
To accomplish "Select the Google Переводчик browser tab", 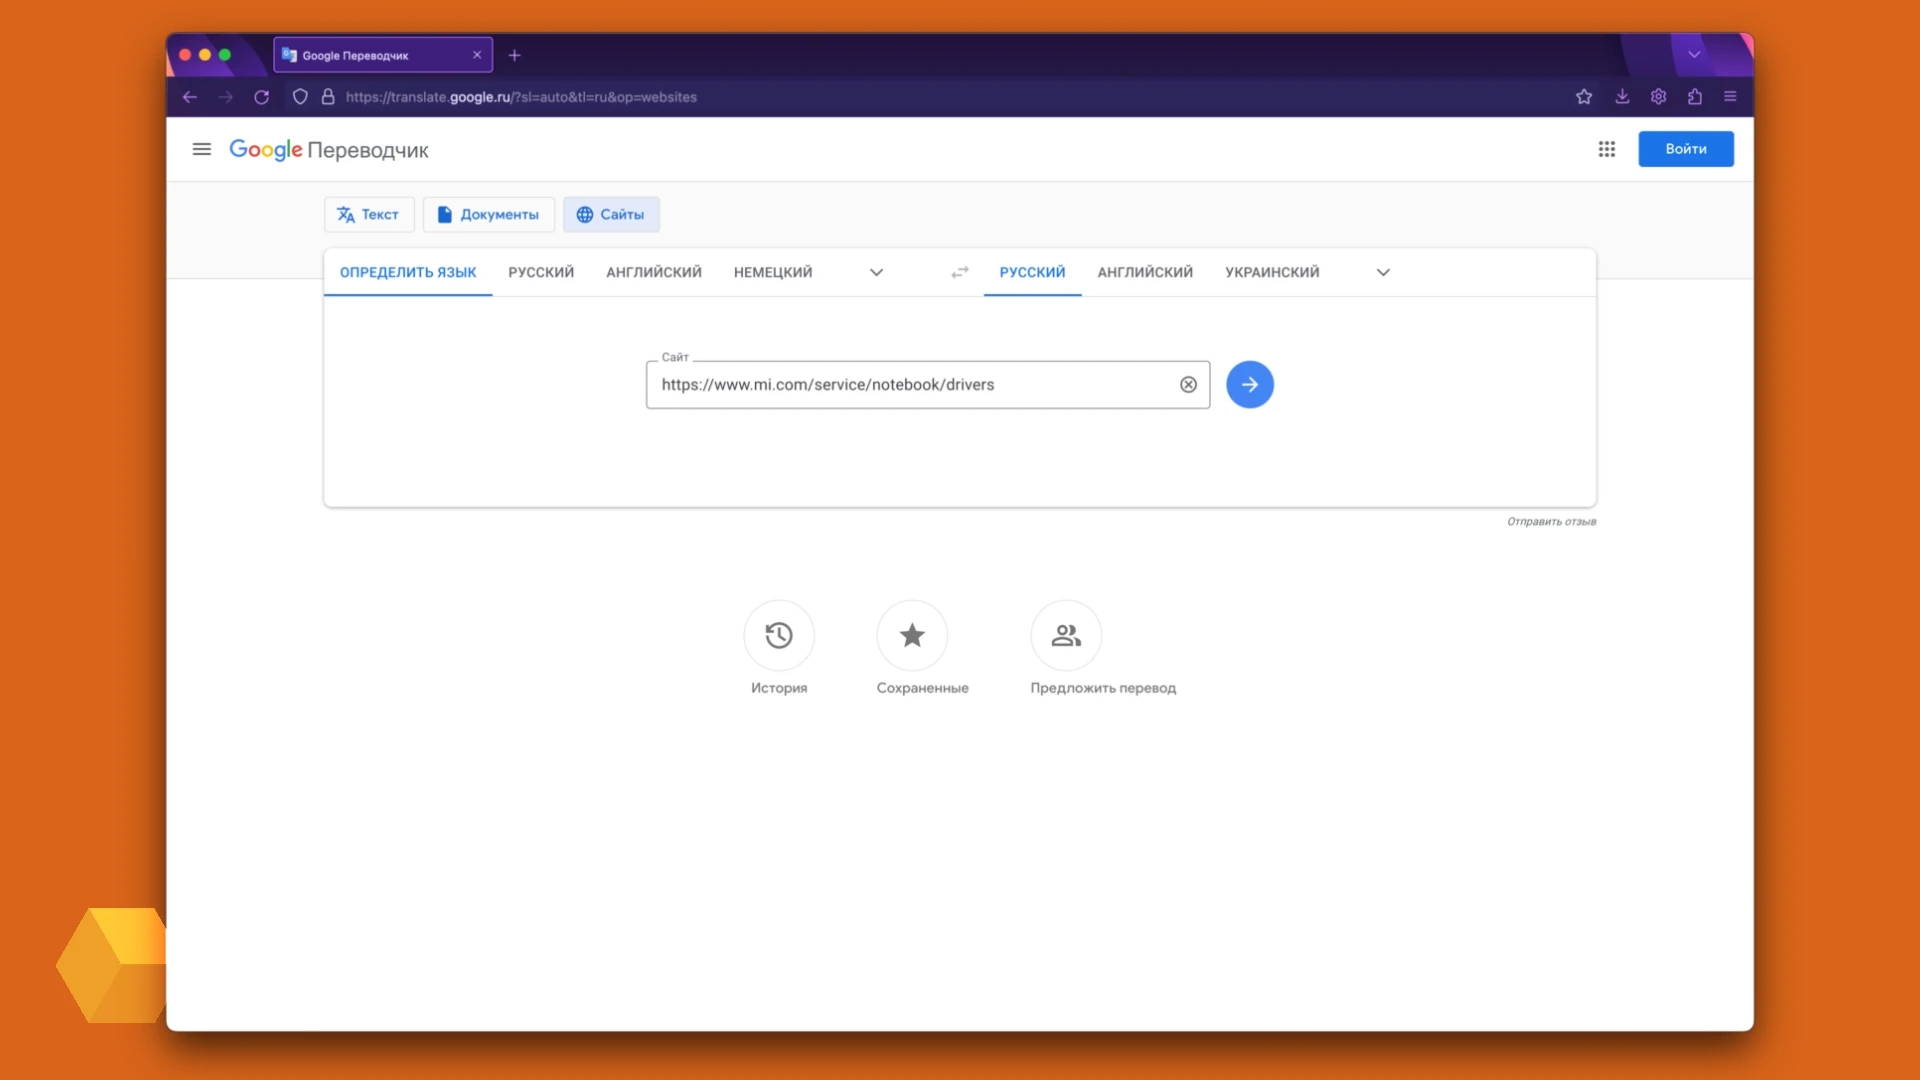I will tap(383, 55).
